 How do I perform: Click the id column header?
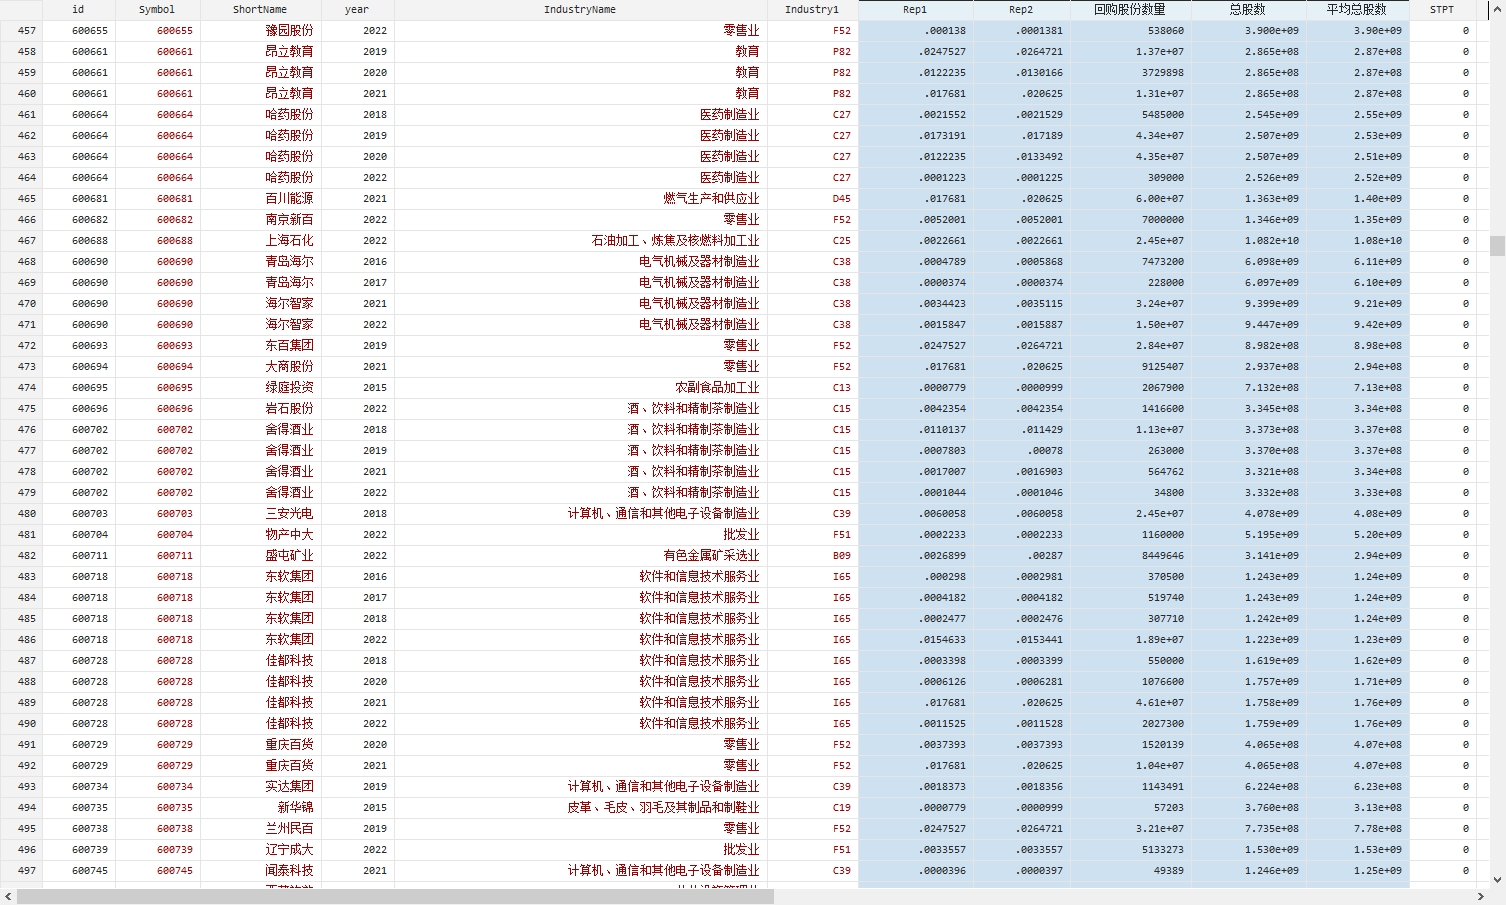(x=78, y=9)
